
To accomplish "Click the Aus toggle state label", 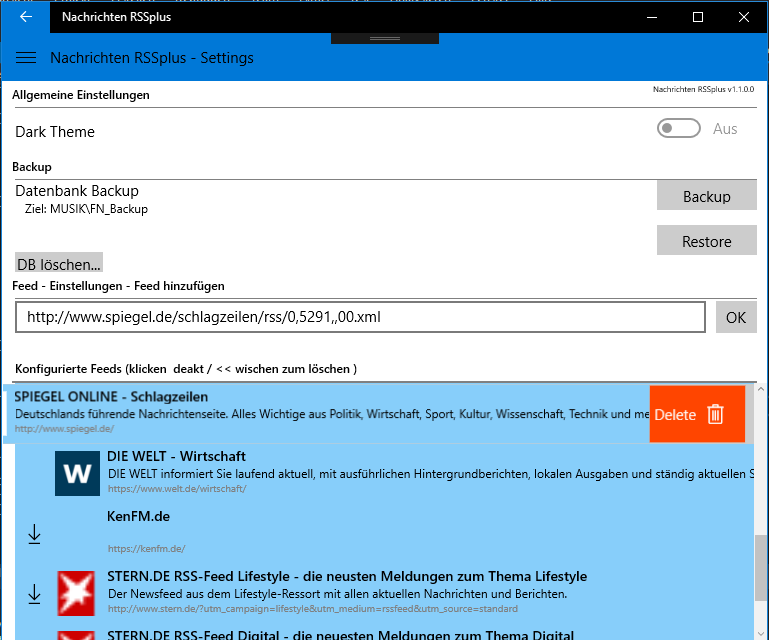I will [725, 129].
